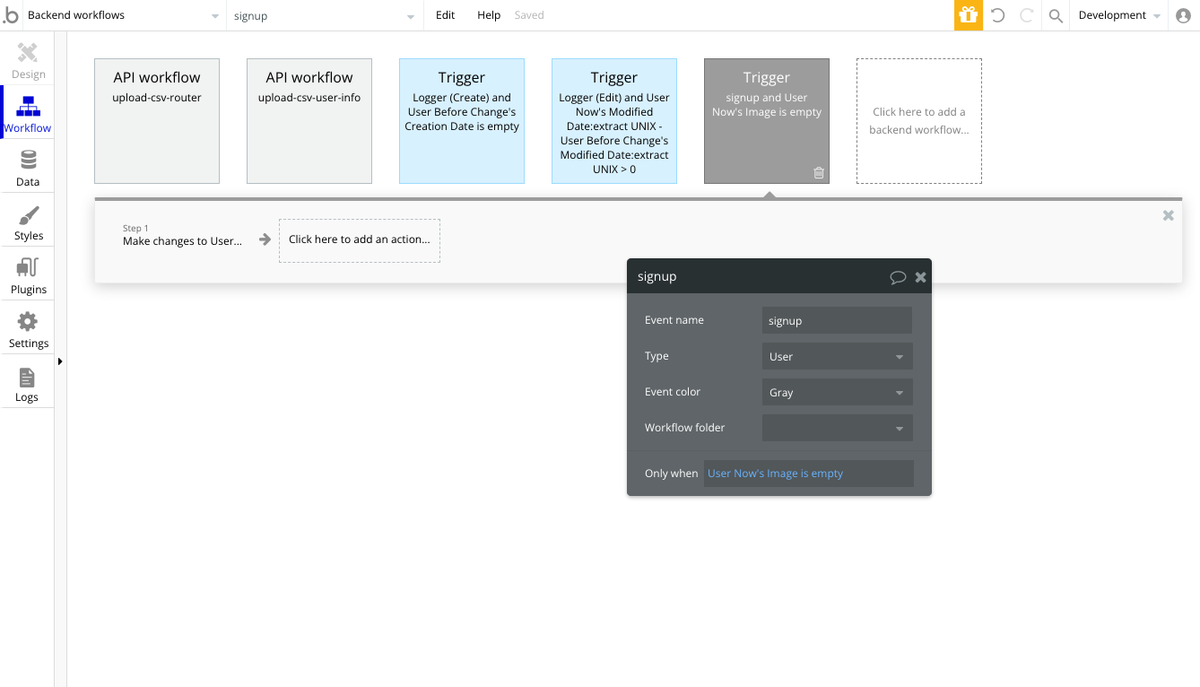The width and height of the screenshot is (1200, 687).
Task: Open the Type dropdown showing User
Action: (837, 356)
